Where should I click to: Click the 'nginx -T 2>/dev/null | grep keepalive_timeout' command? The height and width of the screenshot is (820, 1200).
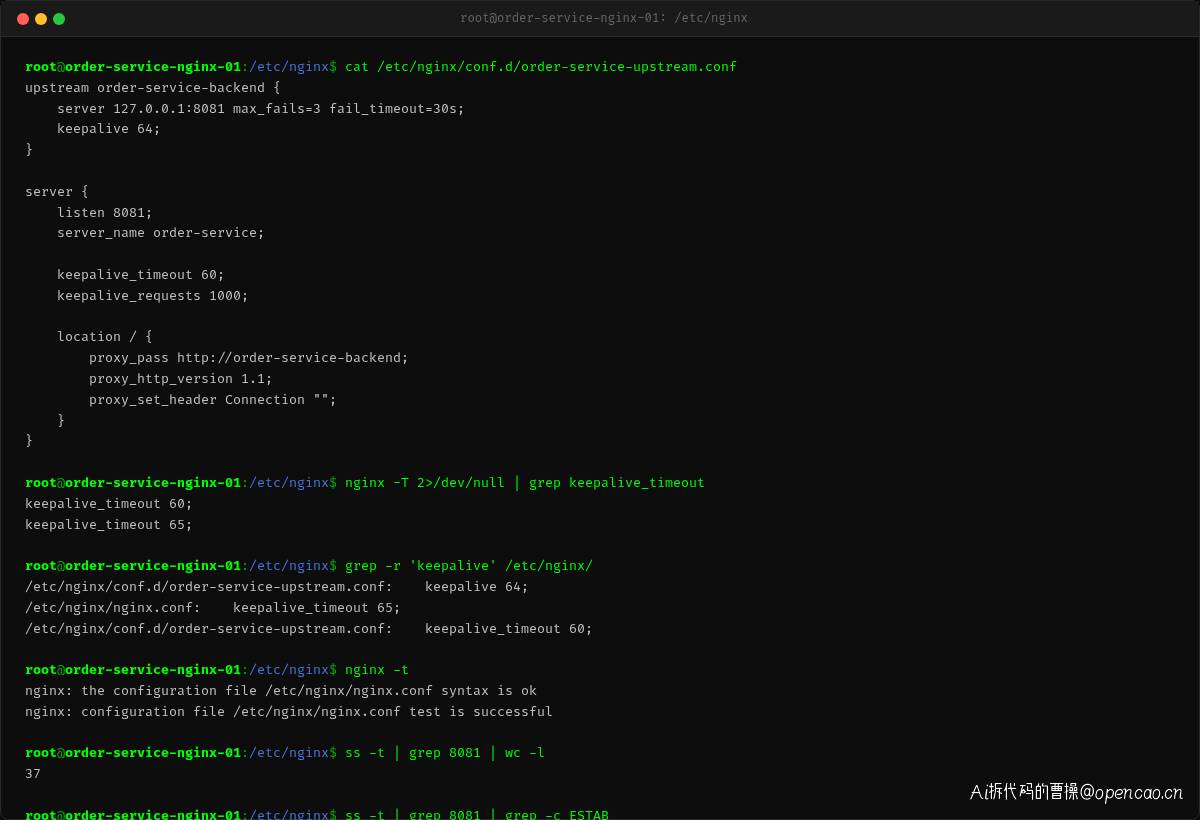525,483
